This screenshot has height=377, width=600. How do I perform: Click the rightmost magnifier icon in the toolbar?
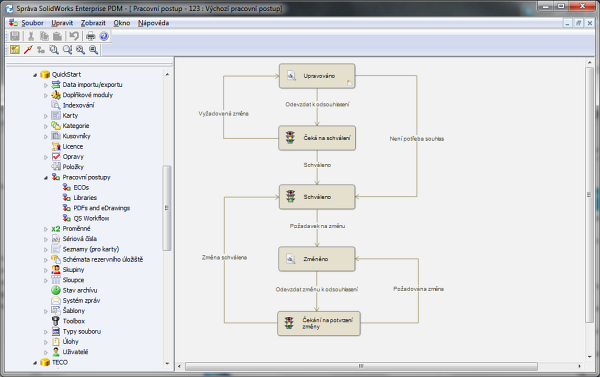pos(93,49)
